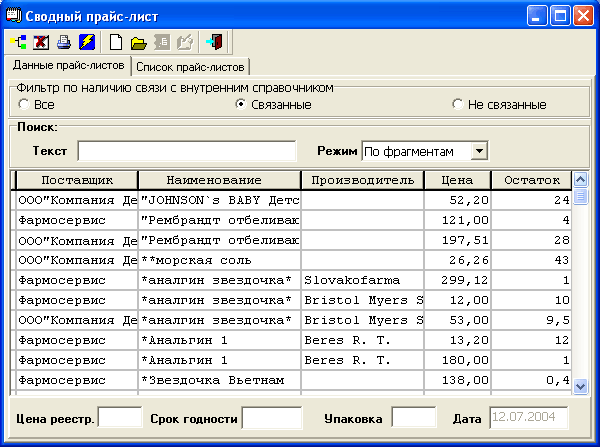Switch to "Список прайс-листов" tab
This screenshot has height=447, width=600.
click(x=190, y=67)
